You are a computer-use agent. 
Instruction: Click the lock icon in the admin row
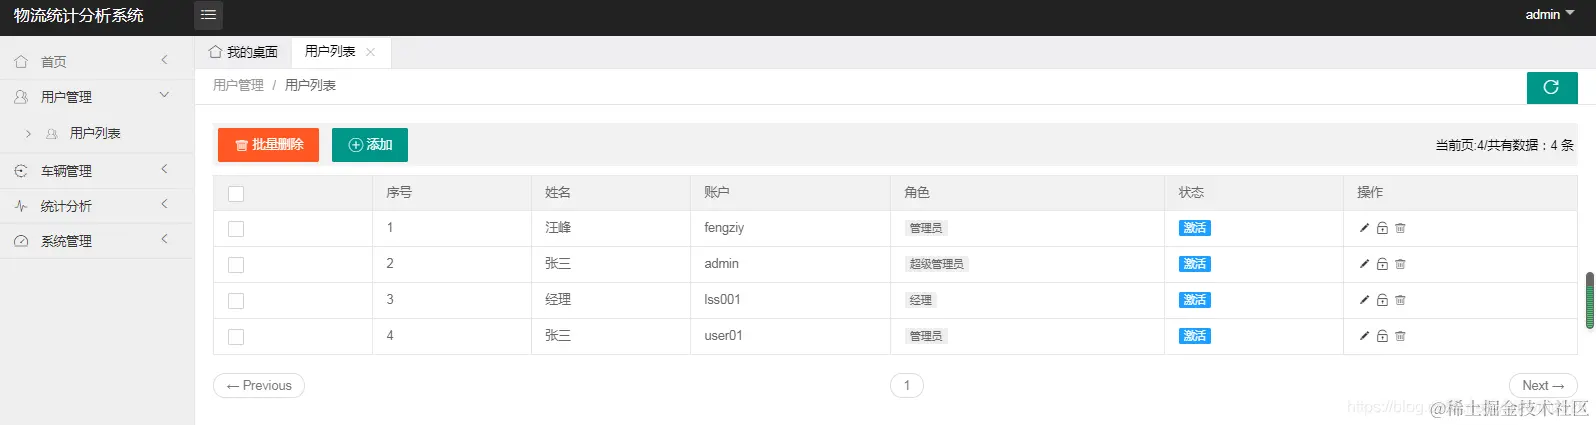(x=1382, y=264)
